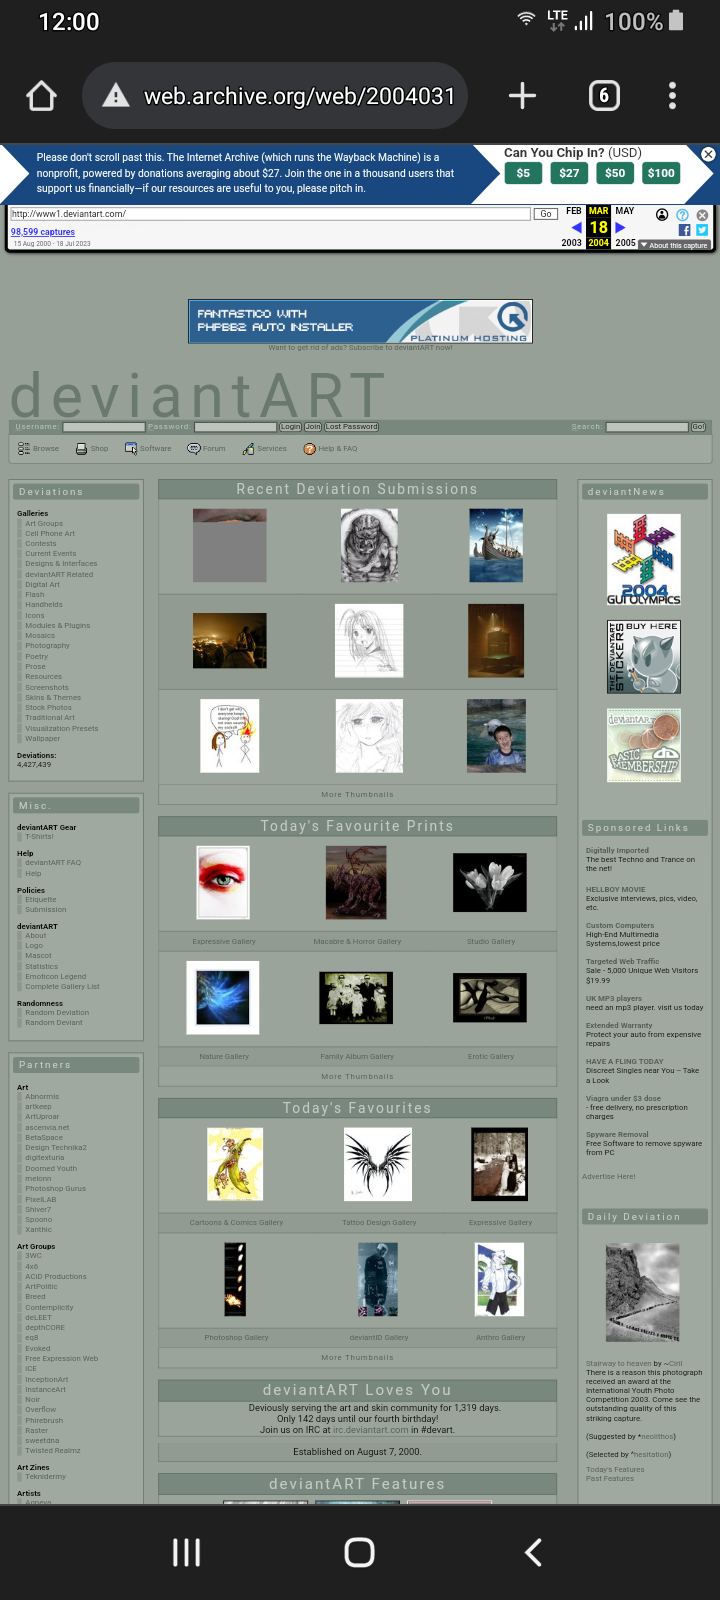Focus the deviantART Search field

click(647, 427)
